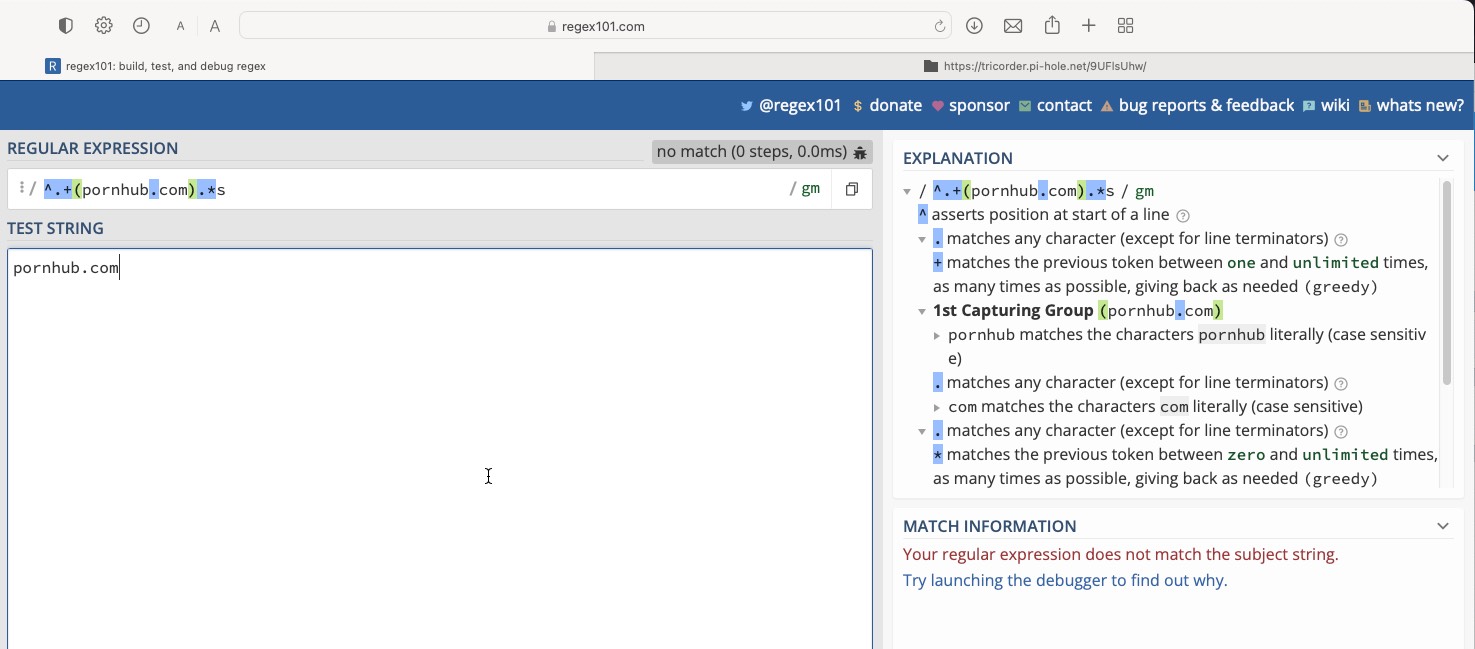This screenshot has width=1475, height=649.
Task: Expand the 'com matches the characters' node
Action: pos(937,407)
